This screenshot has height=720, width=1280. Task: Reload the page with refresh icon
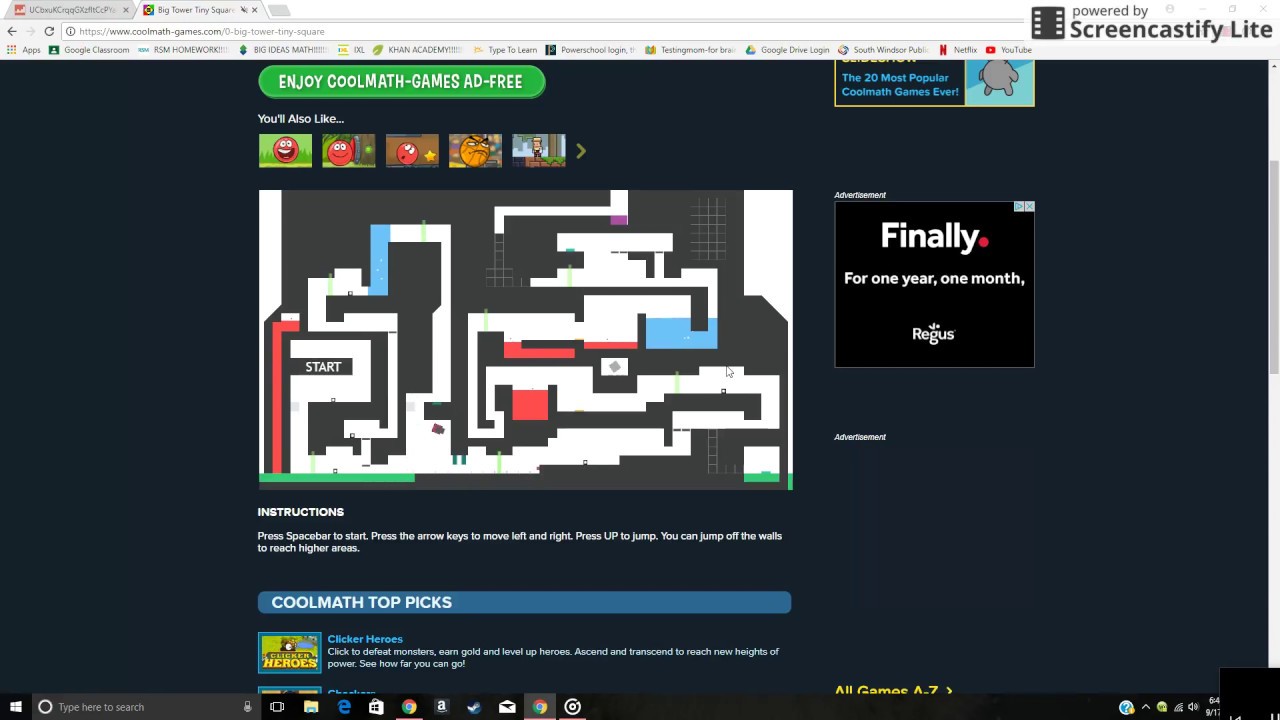click(x=49, y=31)
